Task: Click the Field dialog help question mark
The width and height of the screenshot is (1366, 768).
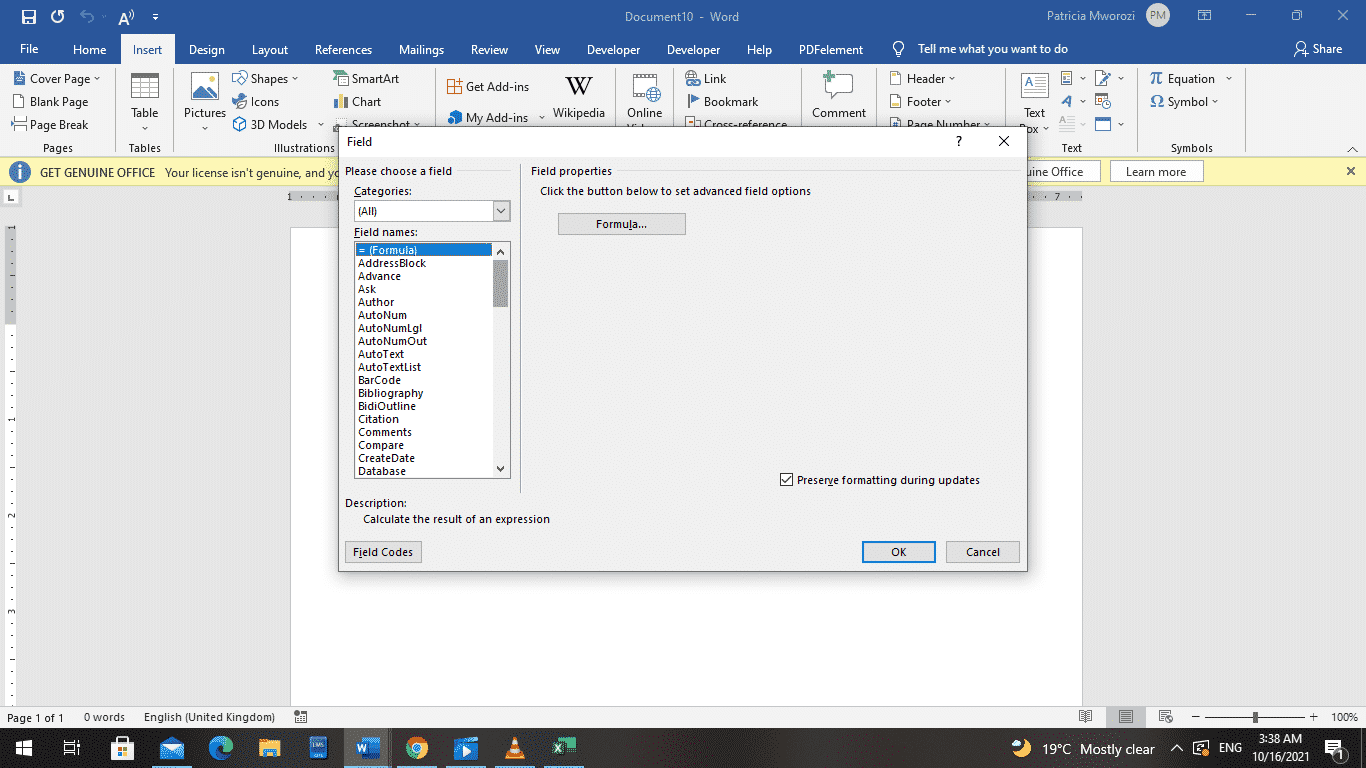Action: tap(959, 142)
